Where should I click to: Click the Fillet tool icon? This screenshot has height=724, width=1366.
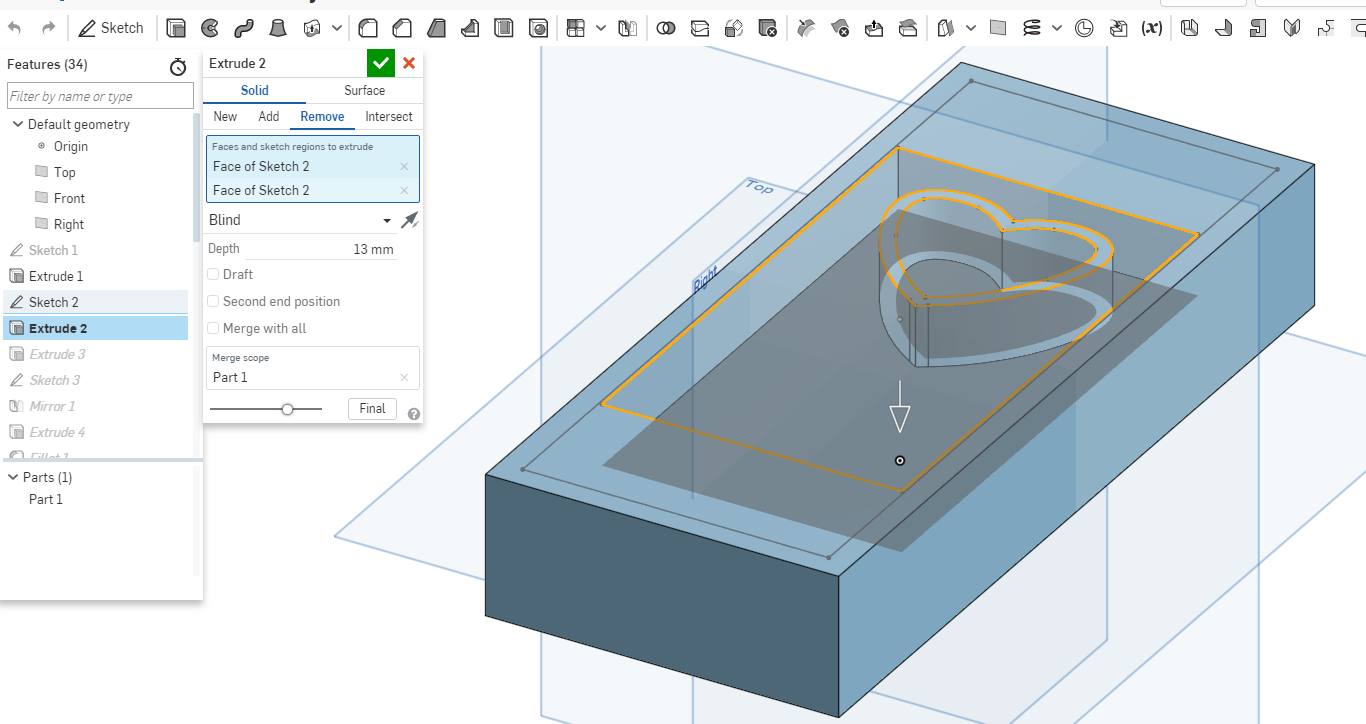tap(368, 28)
